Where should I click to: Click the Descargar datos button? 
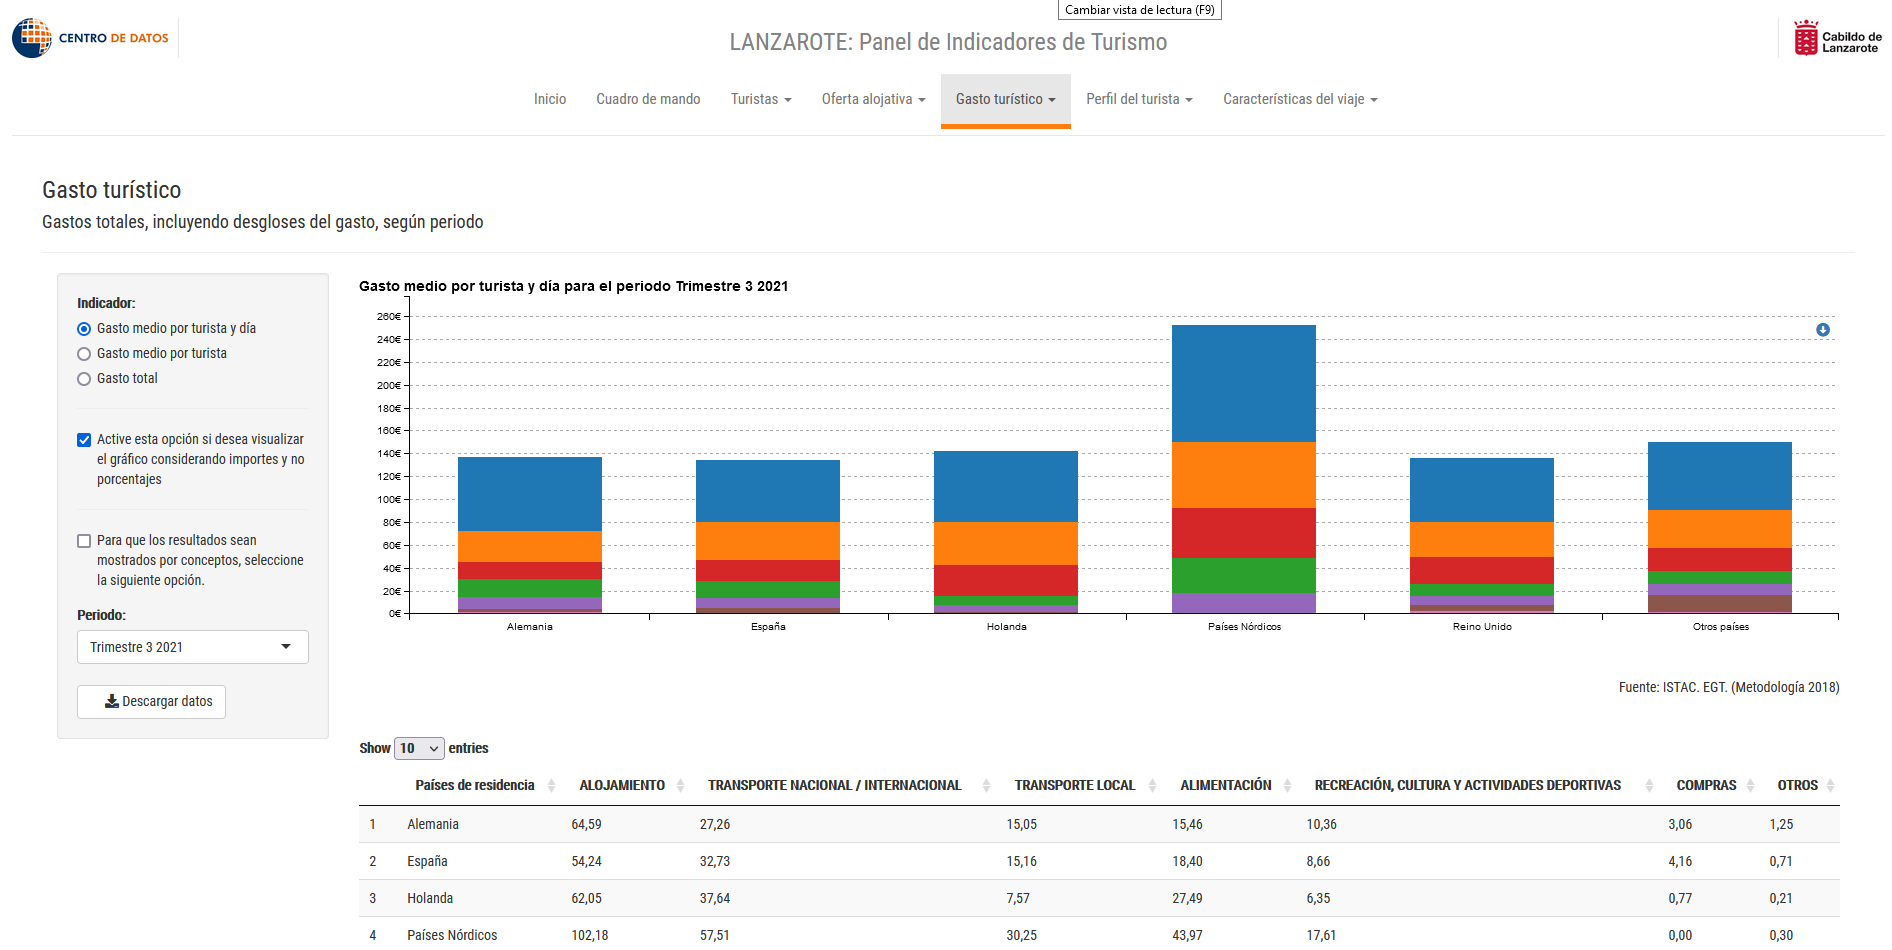[x=152, y=702]
